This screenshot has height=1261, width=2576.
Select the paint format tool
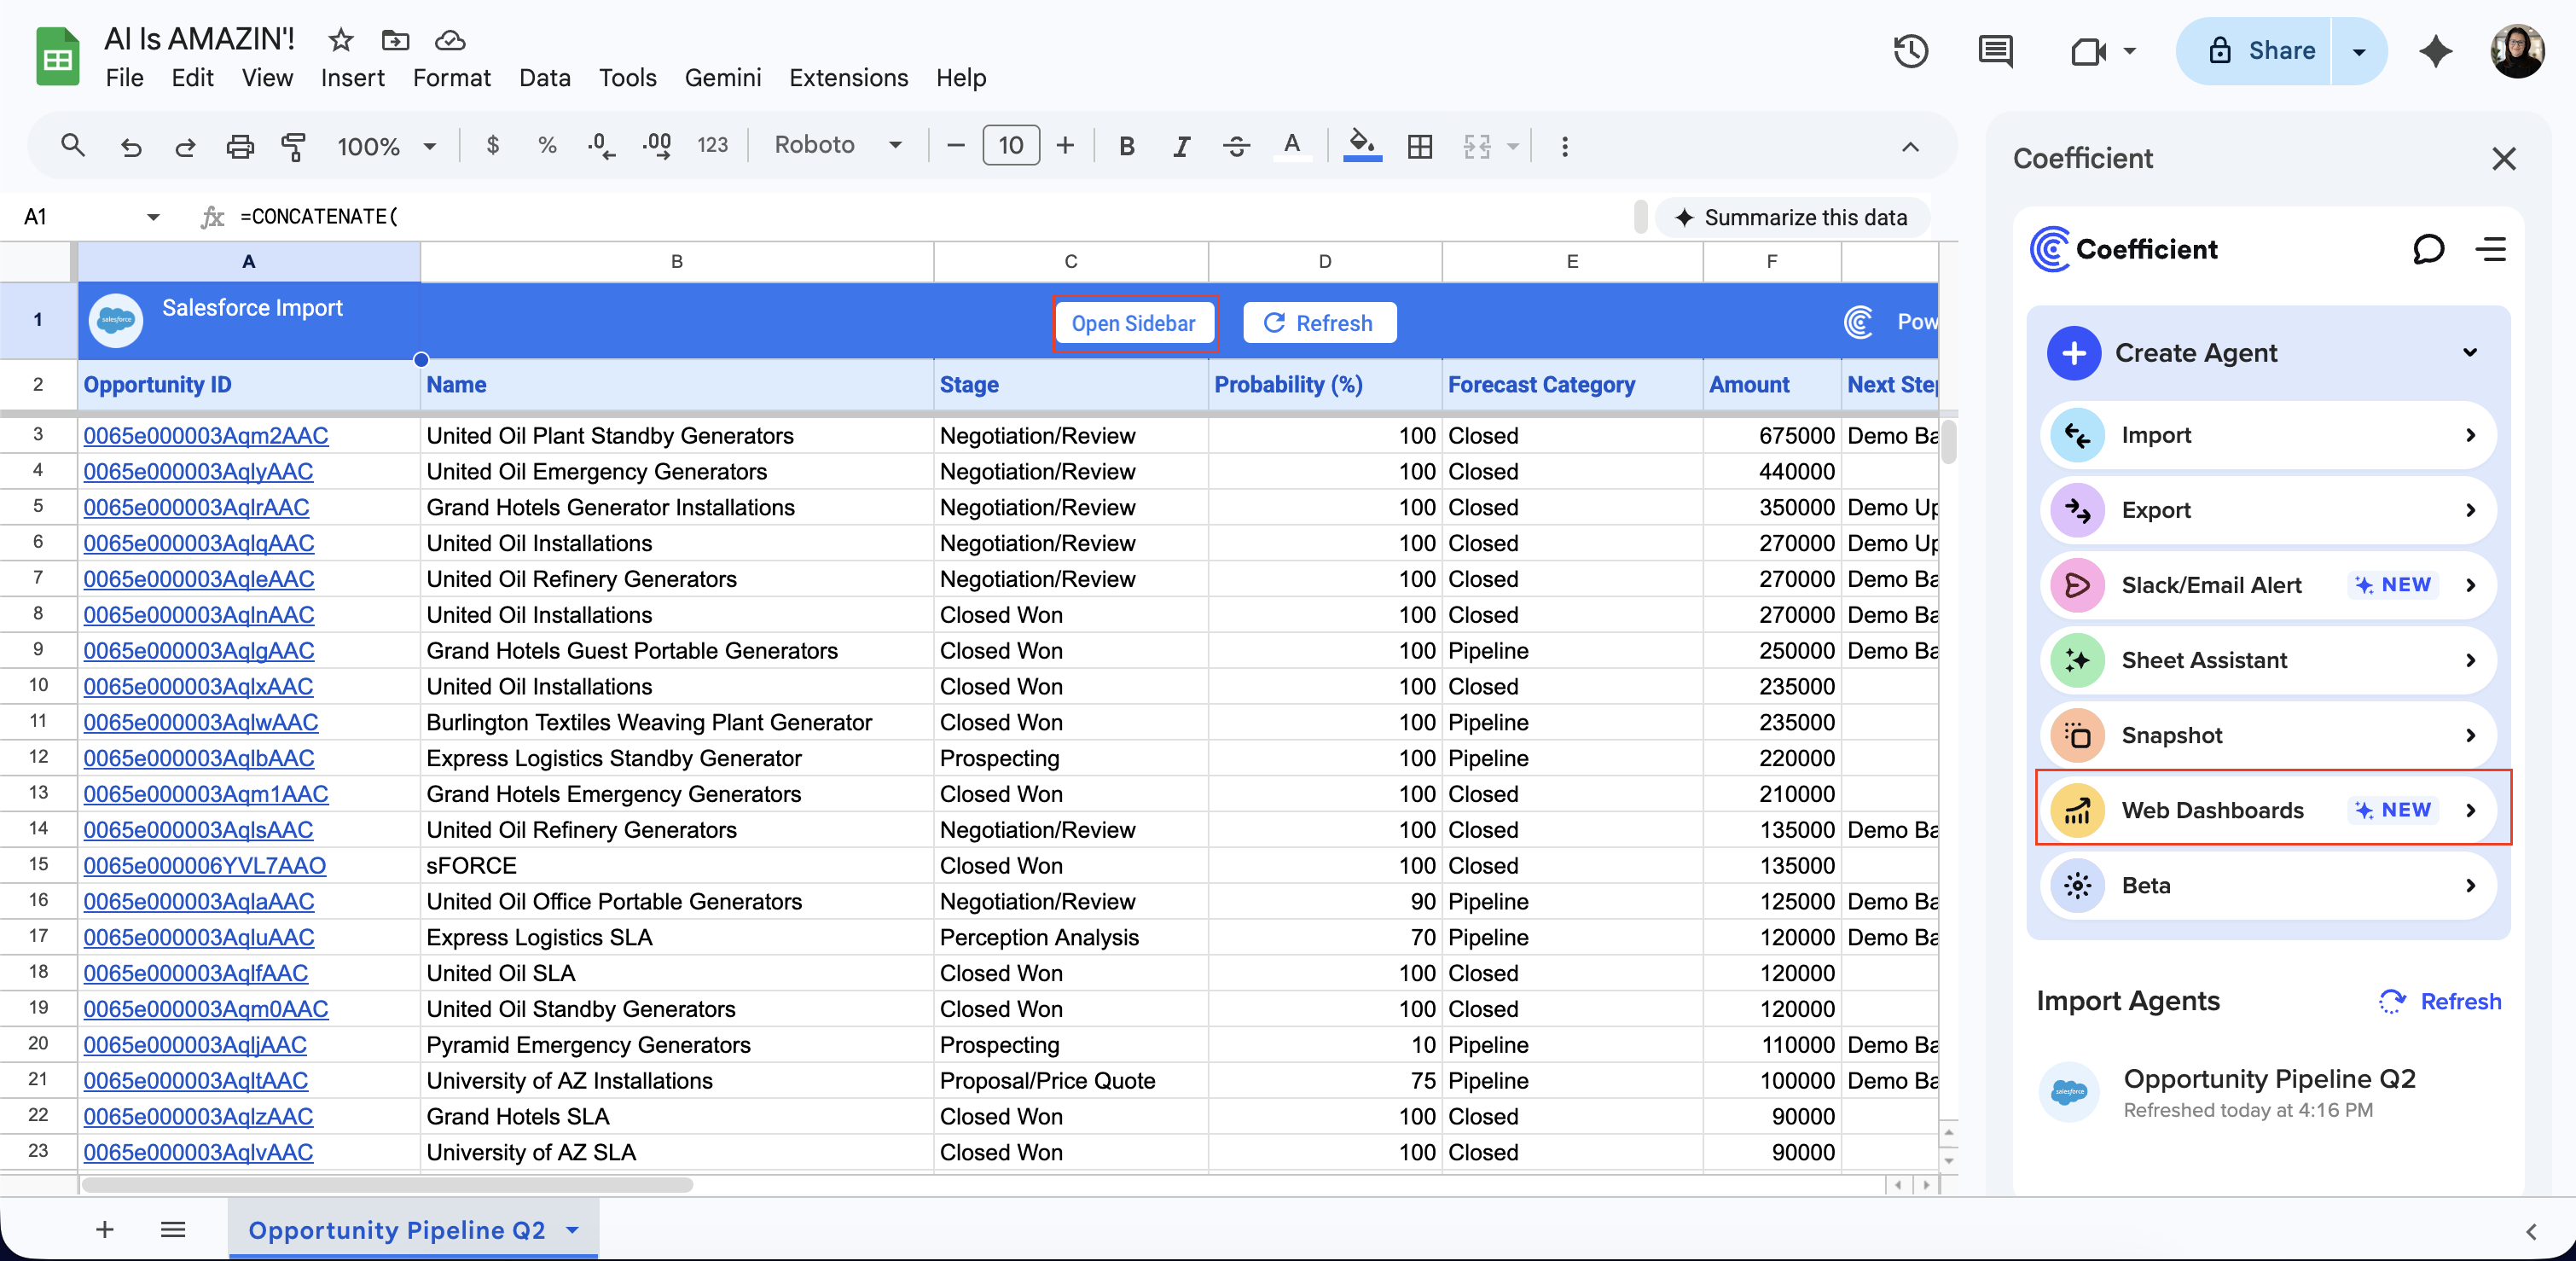[294, 146]
